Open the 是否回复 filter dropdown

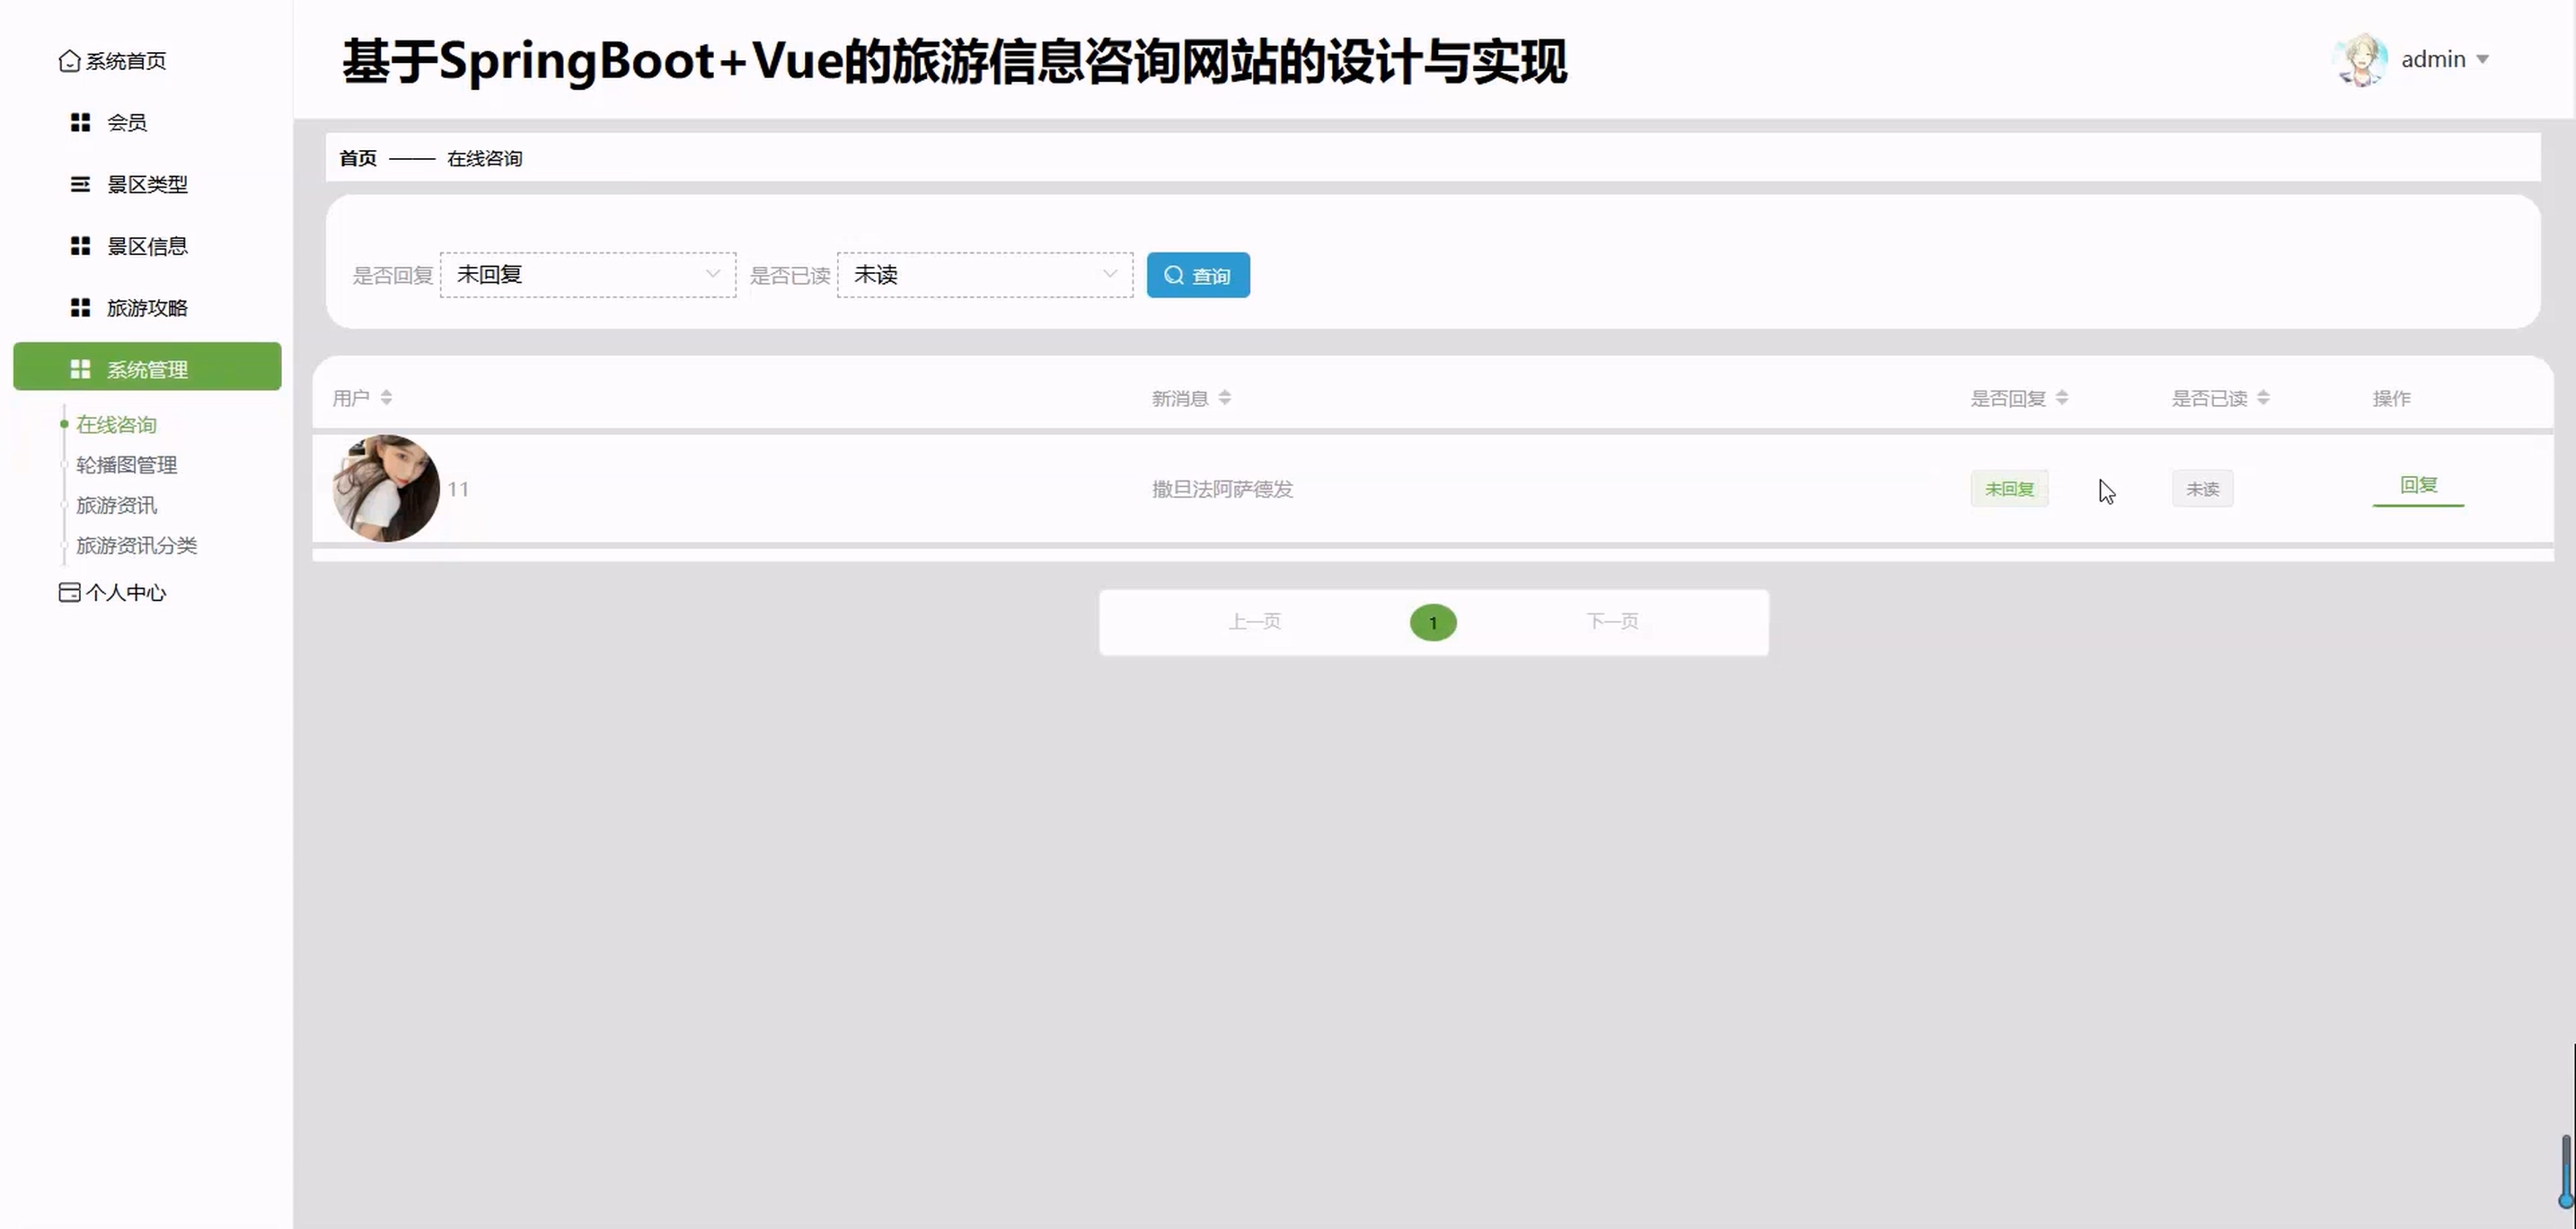[x=587, y=275]
